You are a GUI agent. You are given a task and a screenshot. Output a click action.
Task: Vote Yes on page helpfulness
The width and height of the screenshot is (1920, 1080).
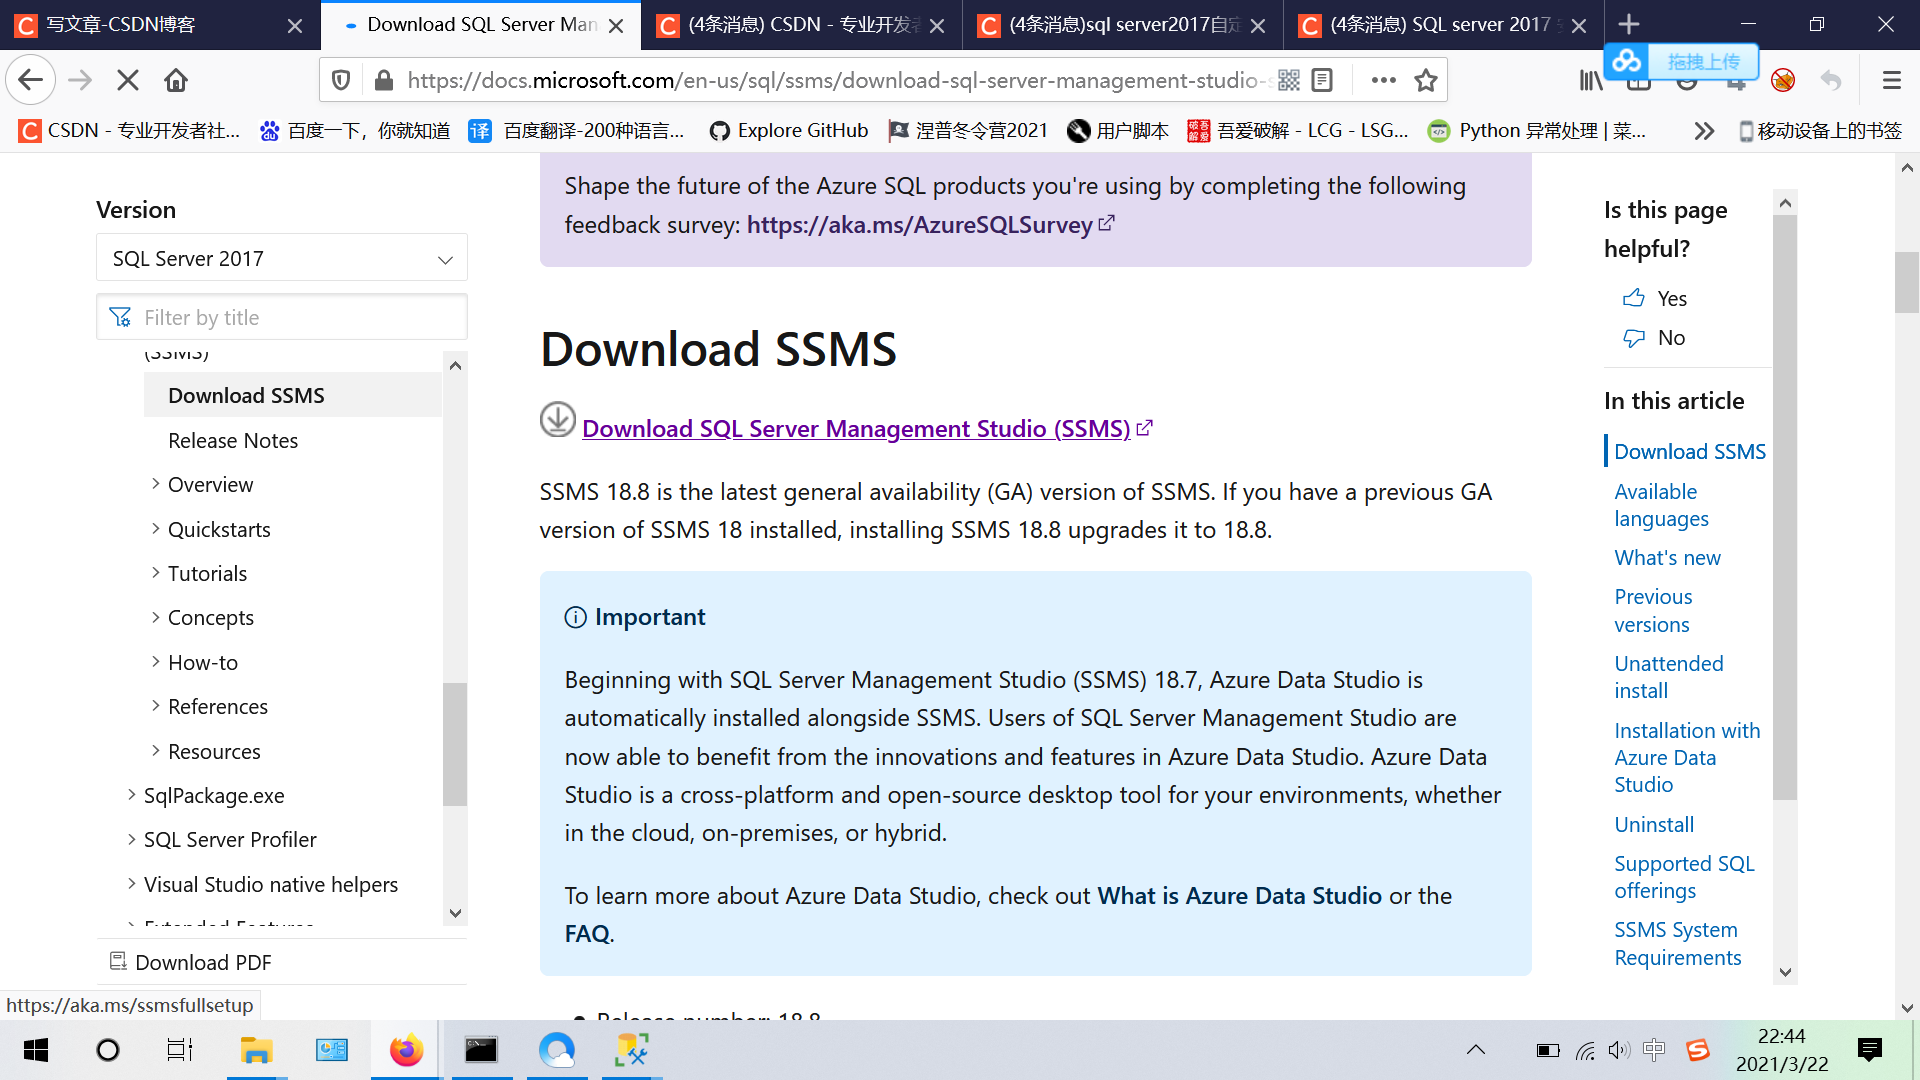[1655, 298]
